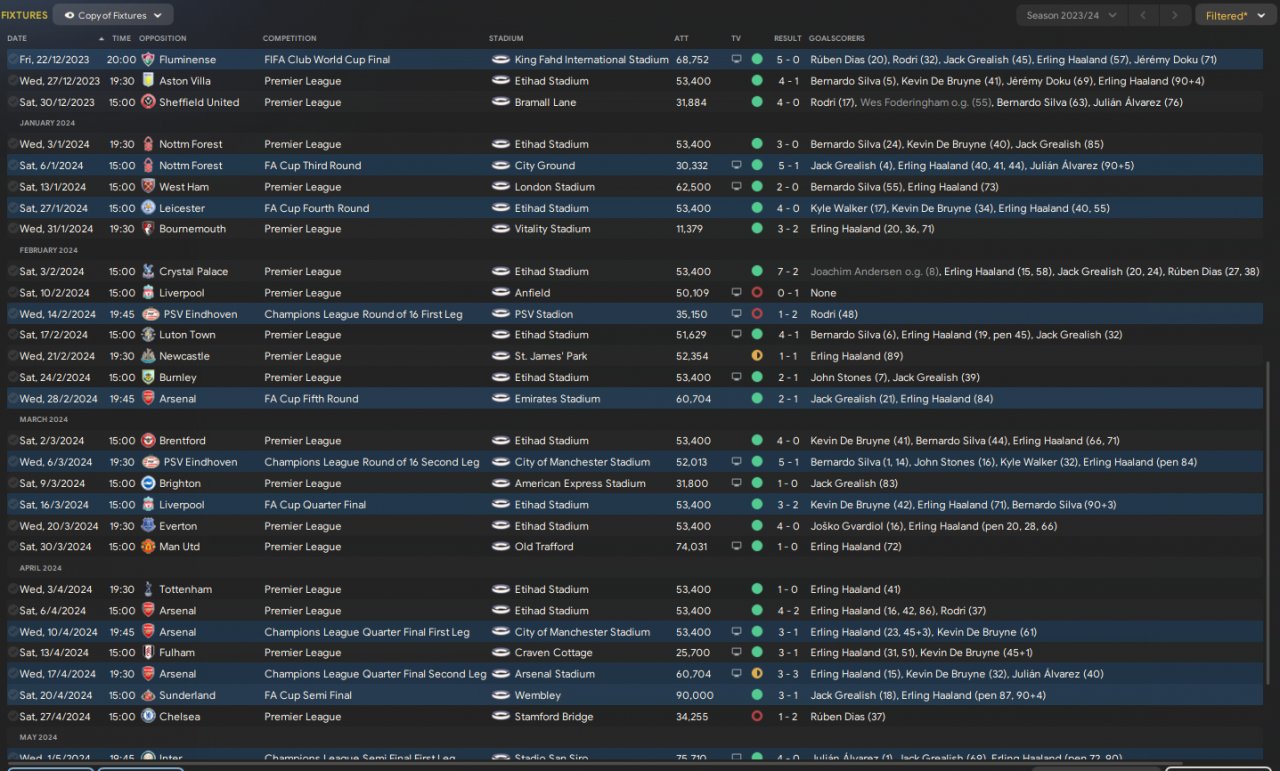Click the Fluminense club badge
The image size is (1280, 771).
148,60
